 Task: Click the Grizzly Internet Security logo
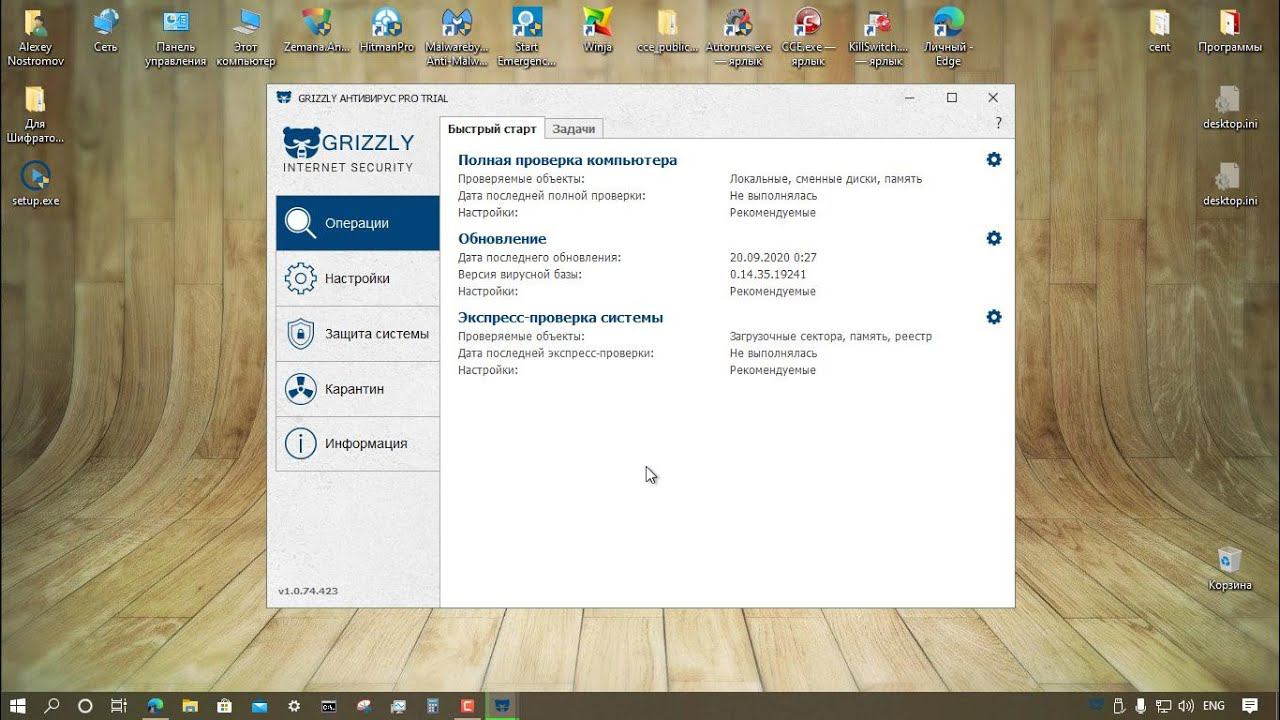point(348,150)
